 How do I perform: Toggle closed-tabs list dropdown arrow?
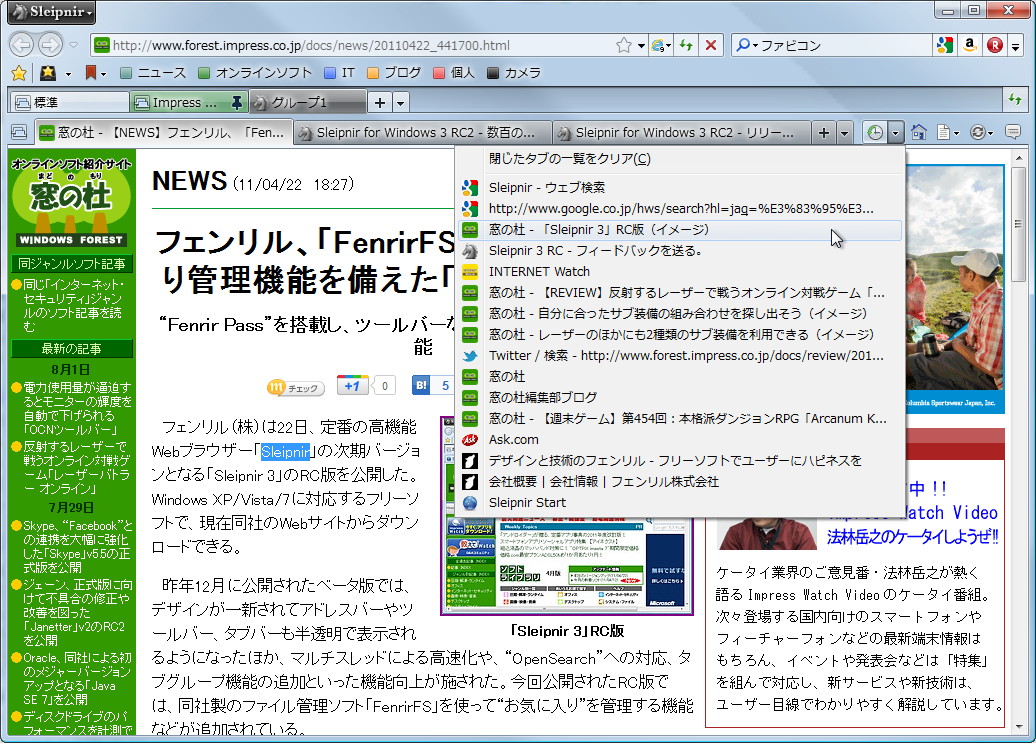[895, 133]
